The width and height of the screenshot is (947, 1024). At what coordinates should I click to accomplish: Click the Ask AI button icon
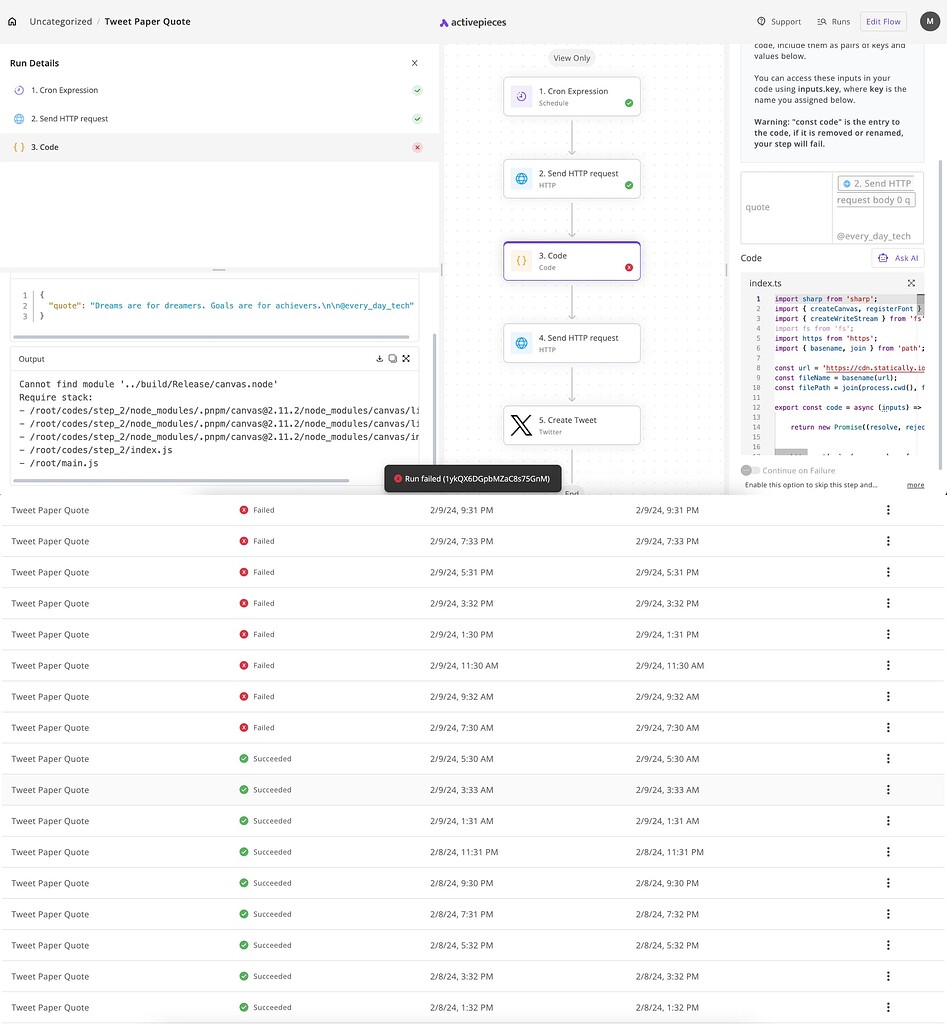click(884, 258)
